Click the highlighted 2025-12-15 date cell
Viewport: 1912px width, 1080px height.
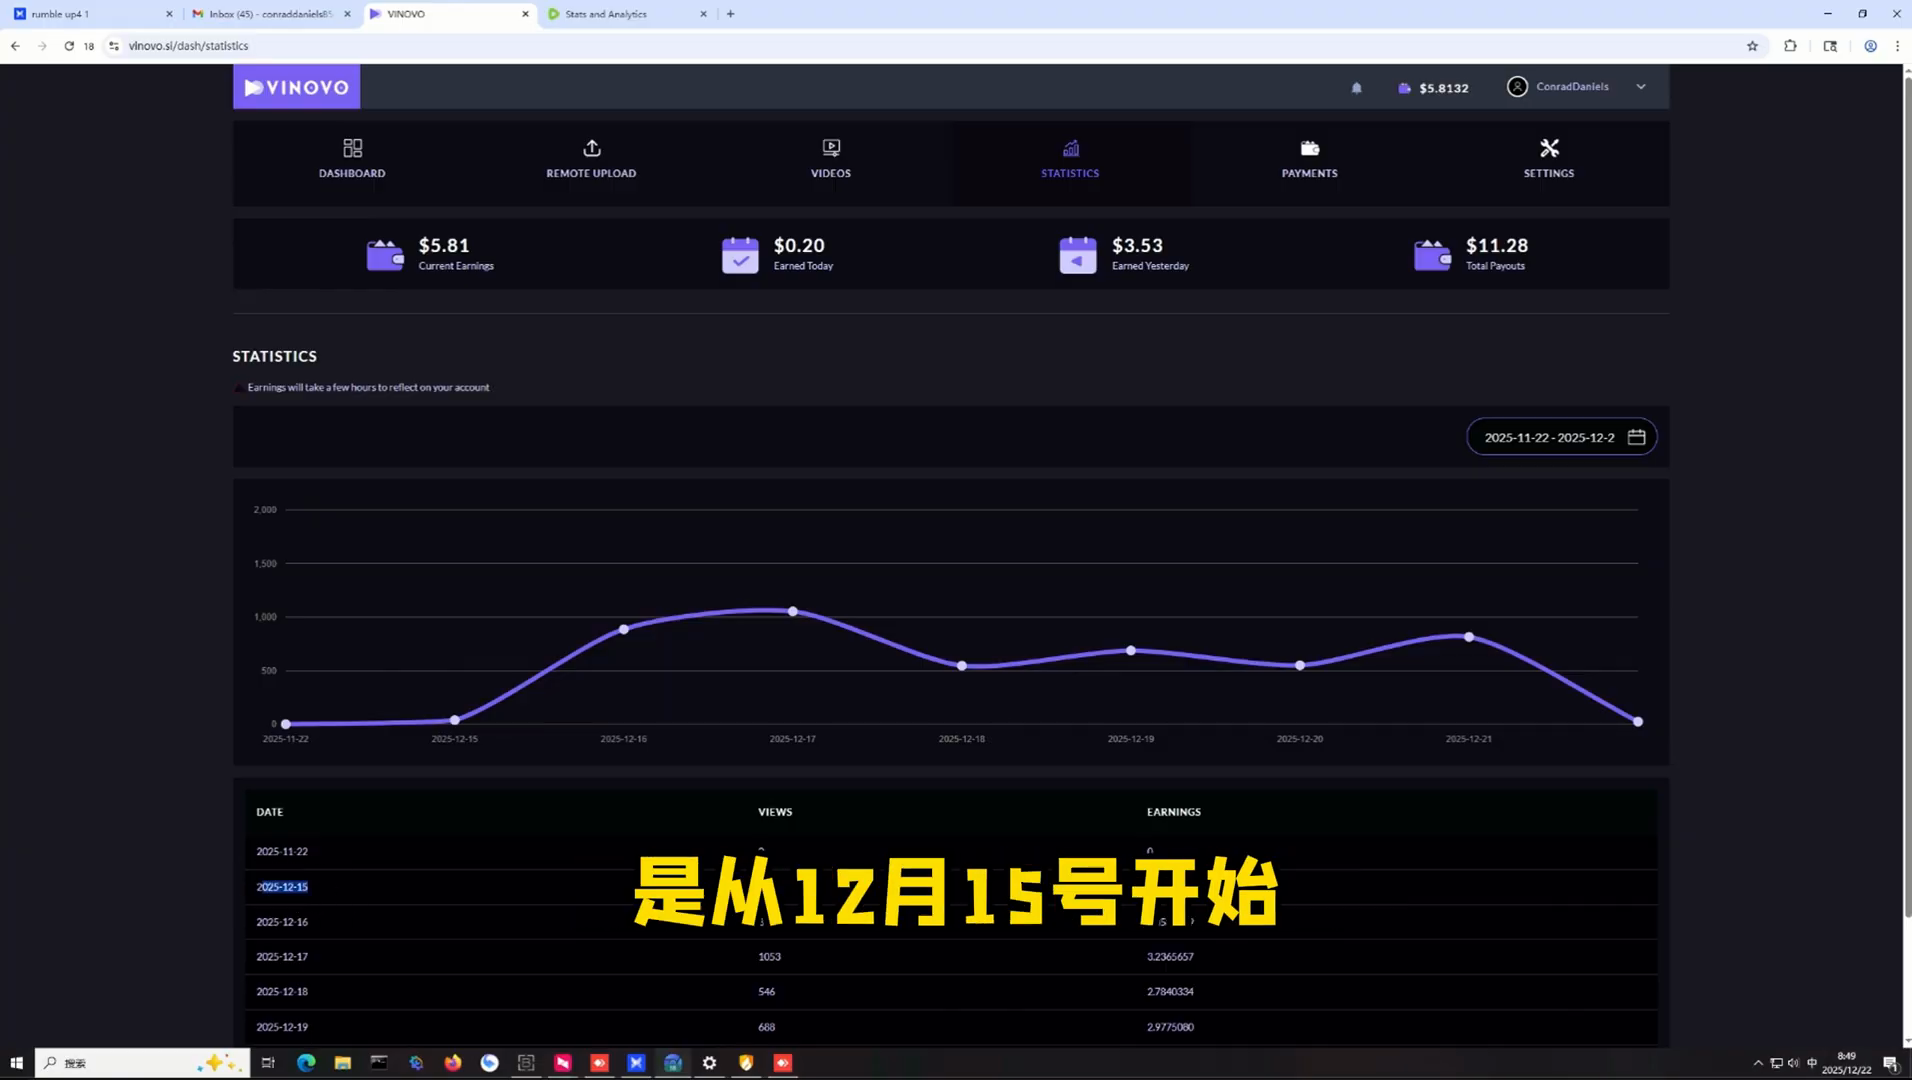point(282,887)
